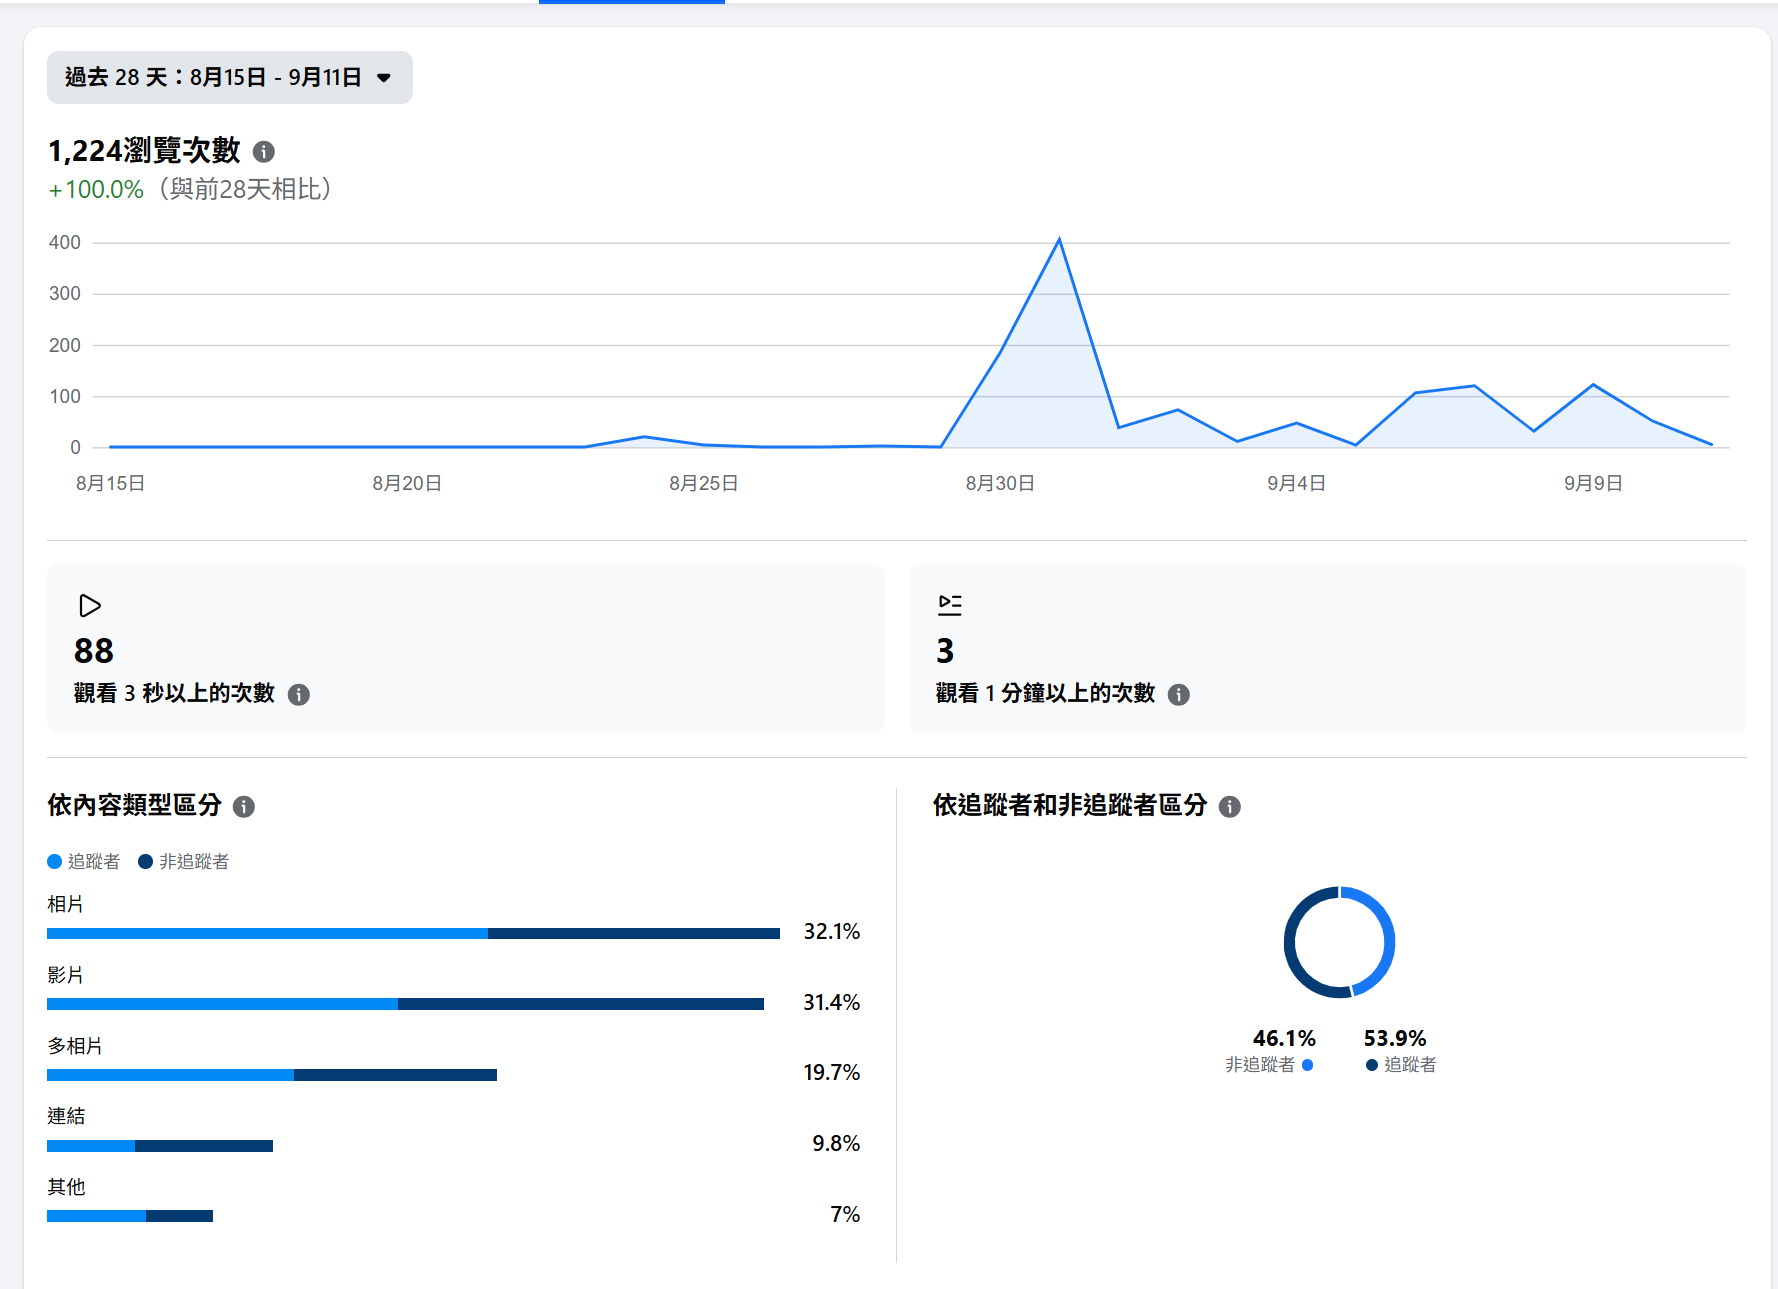Click the 1,224瀏覽次數 heading

click(x=145, y=151)
